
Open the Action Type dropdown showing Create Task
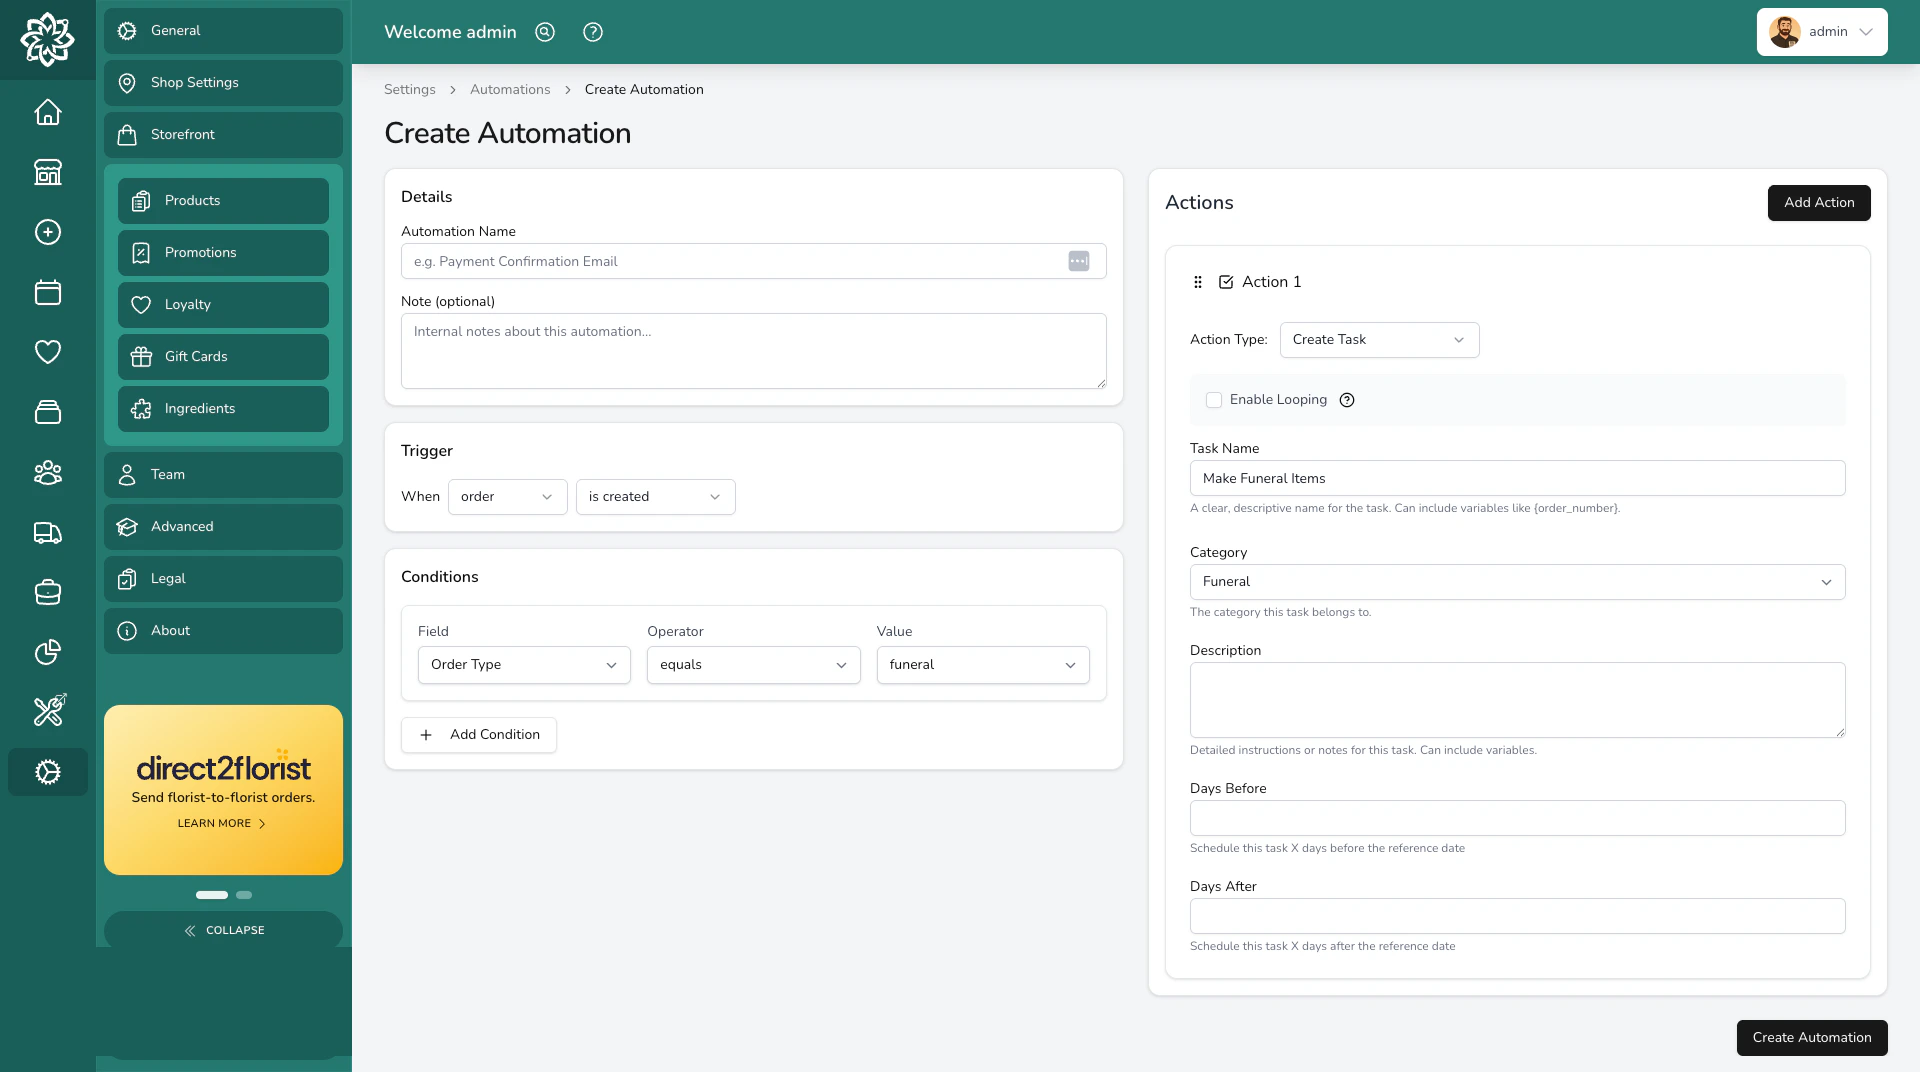click(x=1379, y=340)
